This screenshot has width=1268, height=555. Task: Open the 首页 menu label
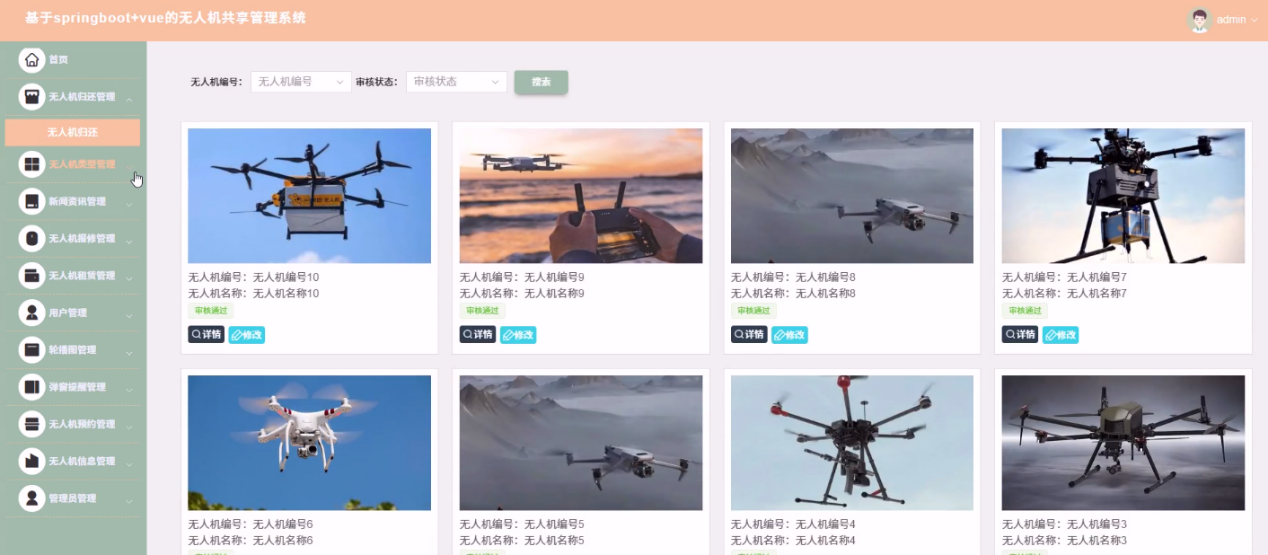point(59,60)
